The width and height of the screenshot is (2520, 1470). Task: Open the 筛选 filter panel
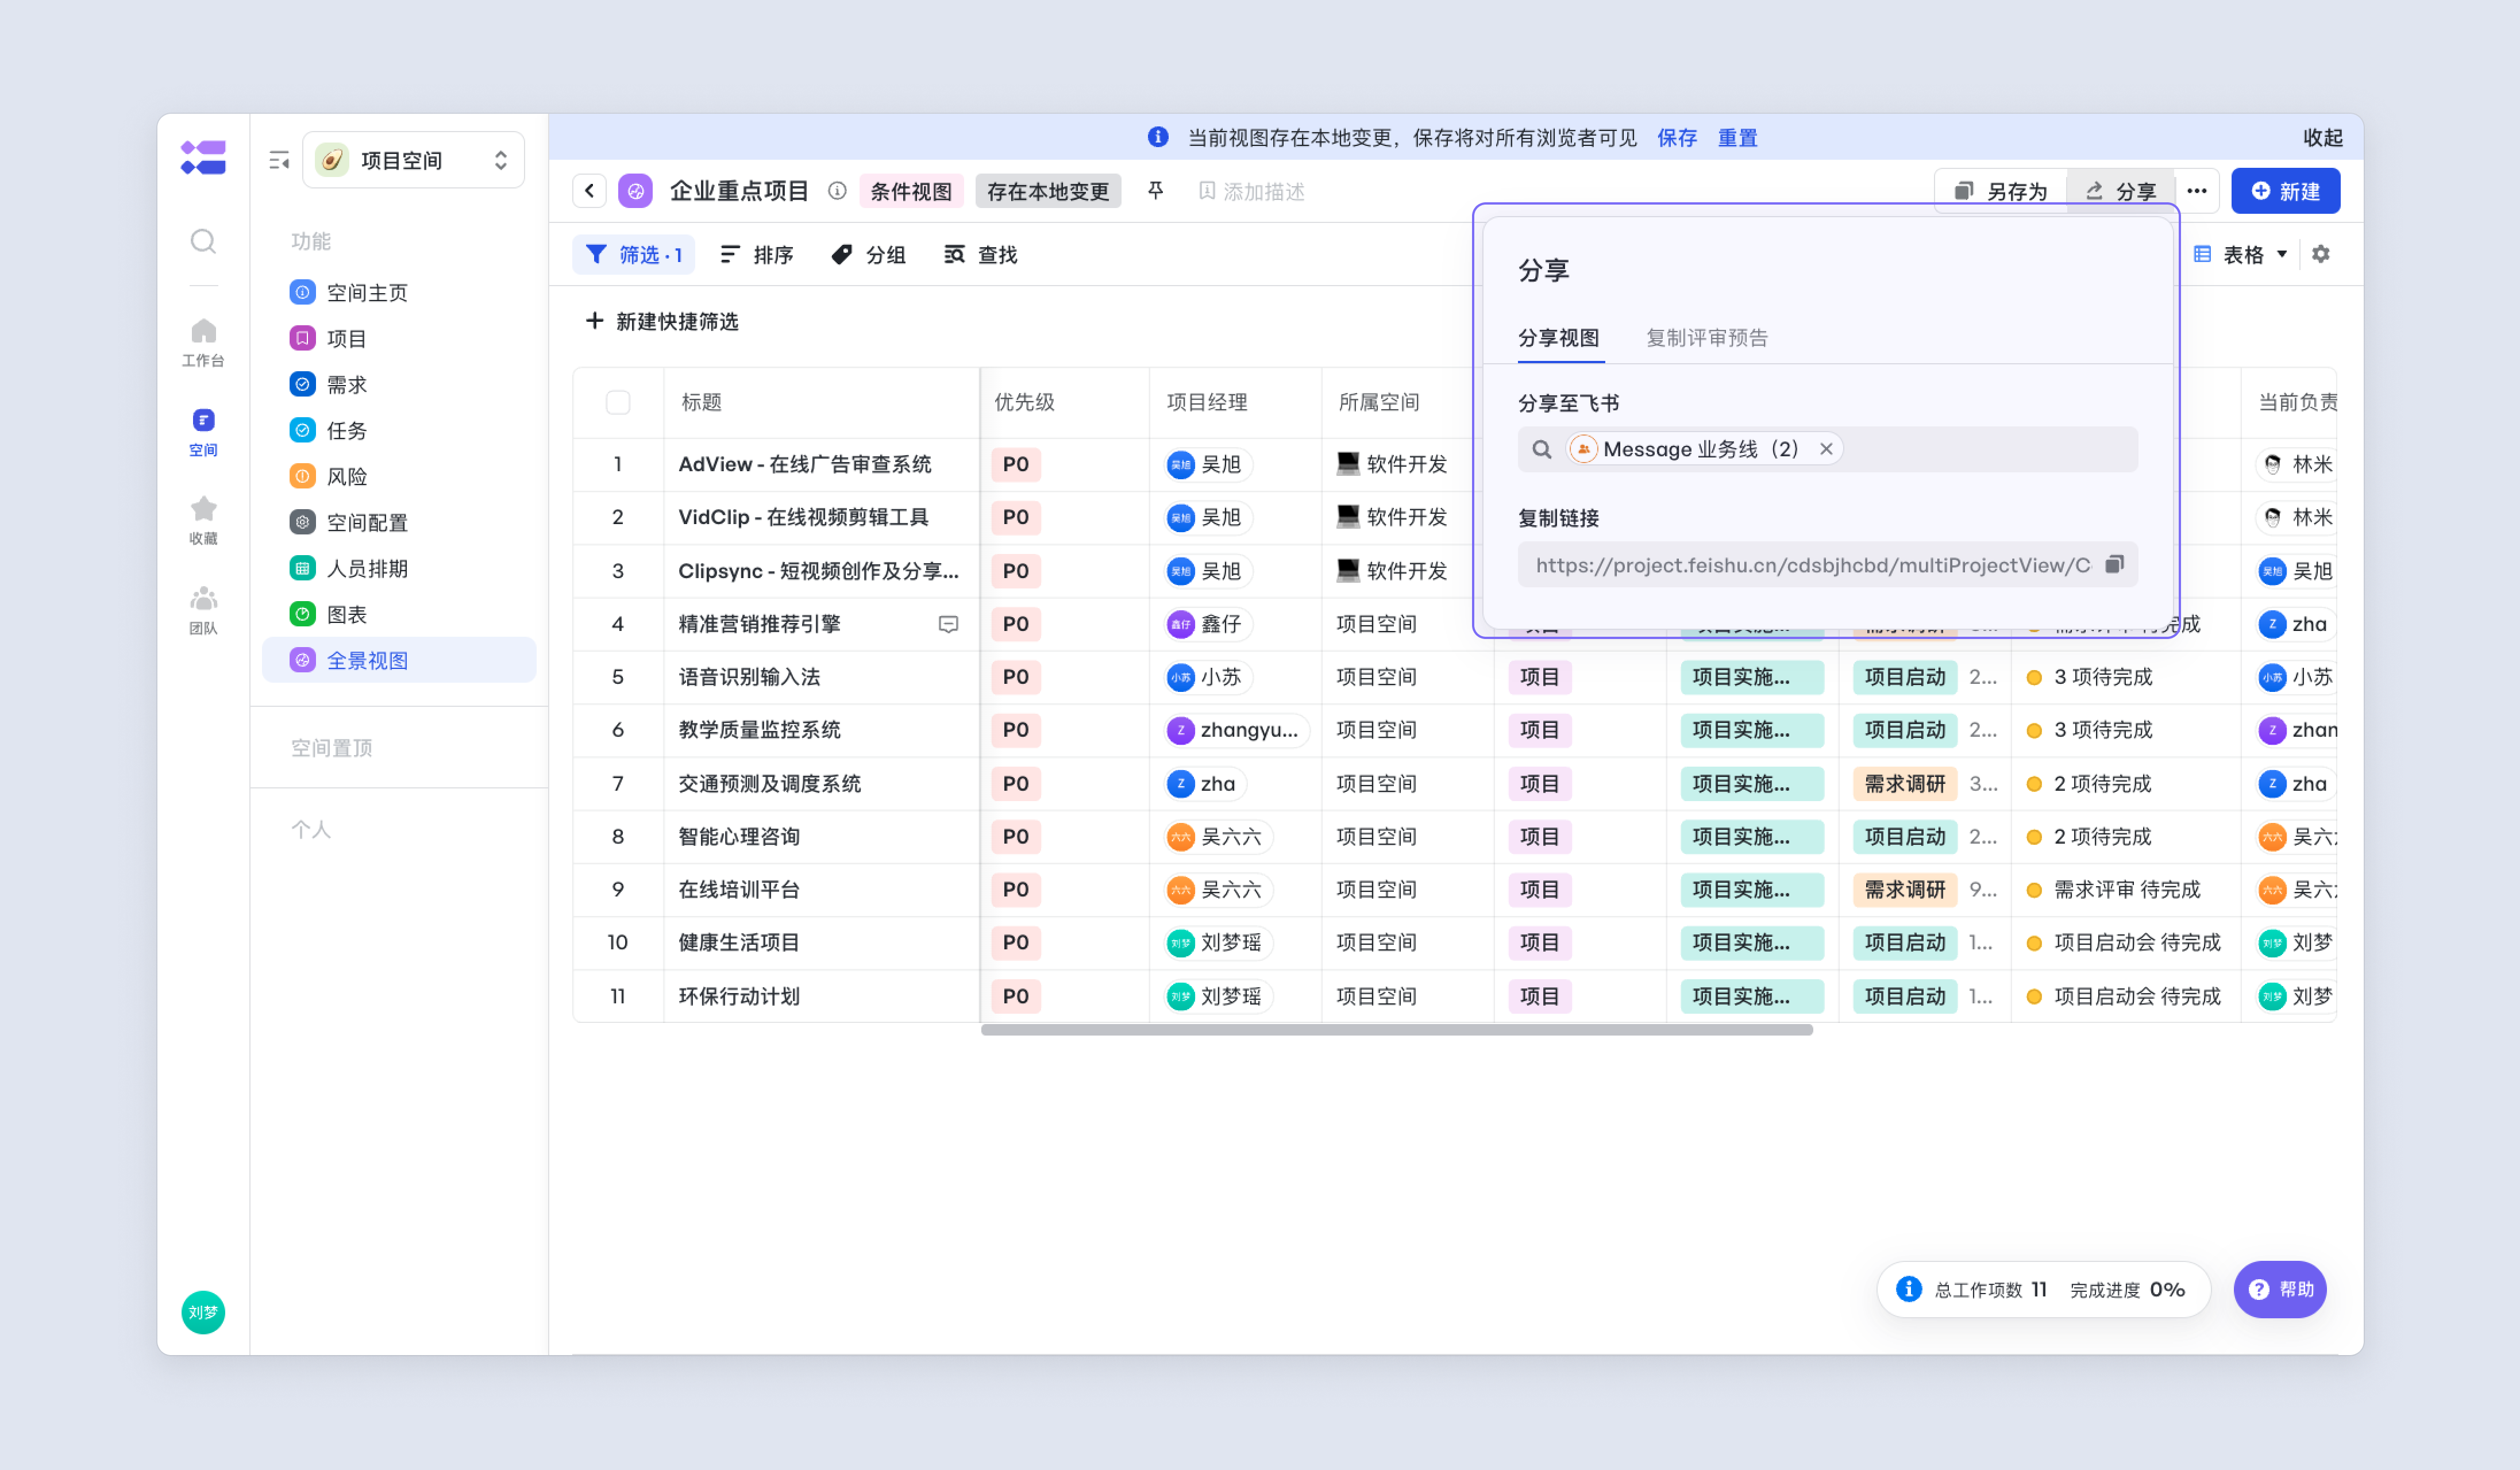[633, 255]
